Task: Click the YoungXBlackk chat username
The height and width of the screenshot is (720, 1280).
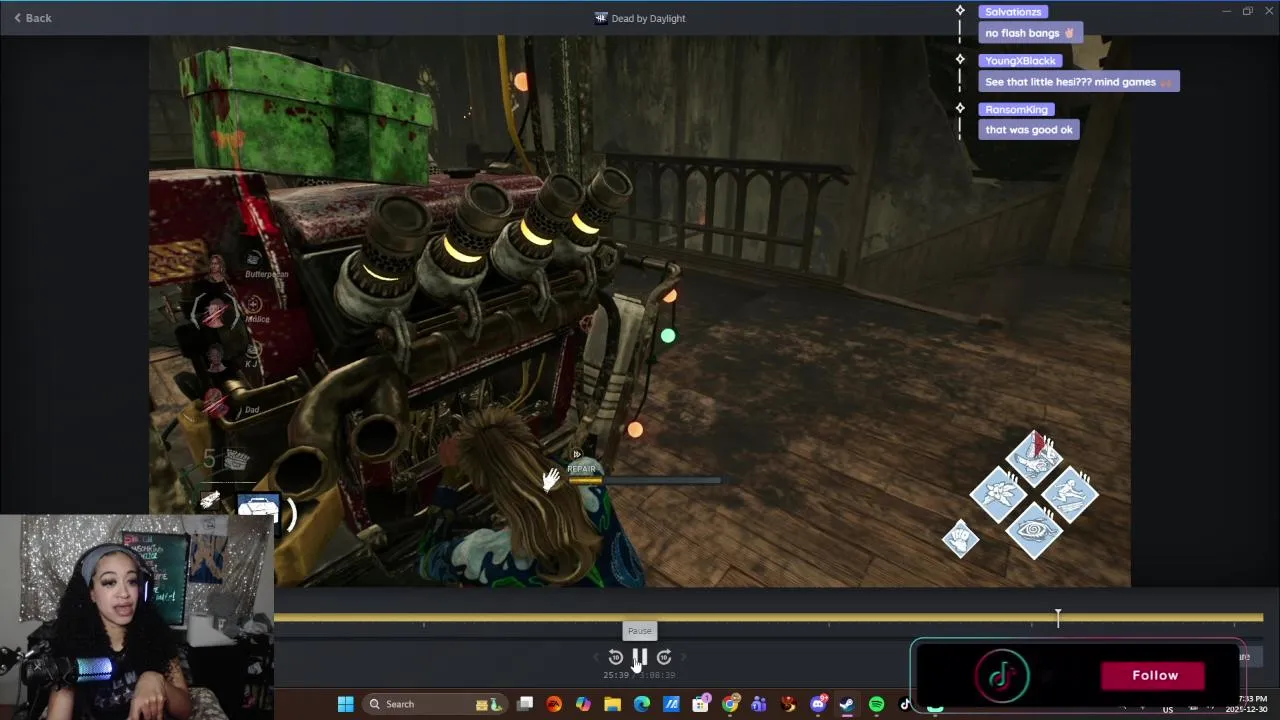Action: pos(1020,61)
